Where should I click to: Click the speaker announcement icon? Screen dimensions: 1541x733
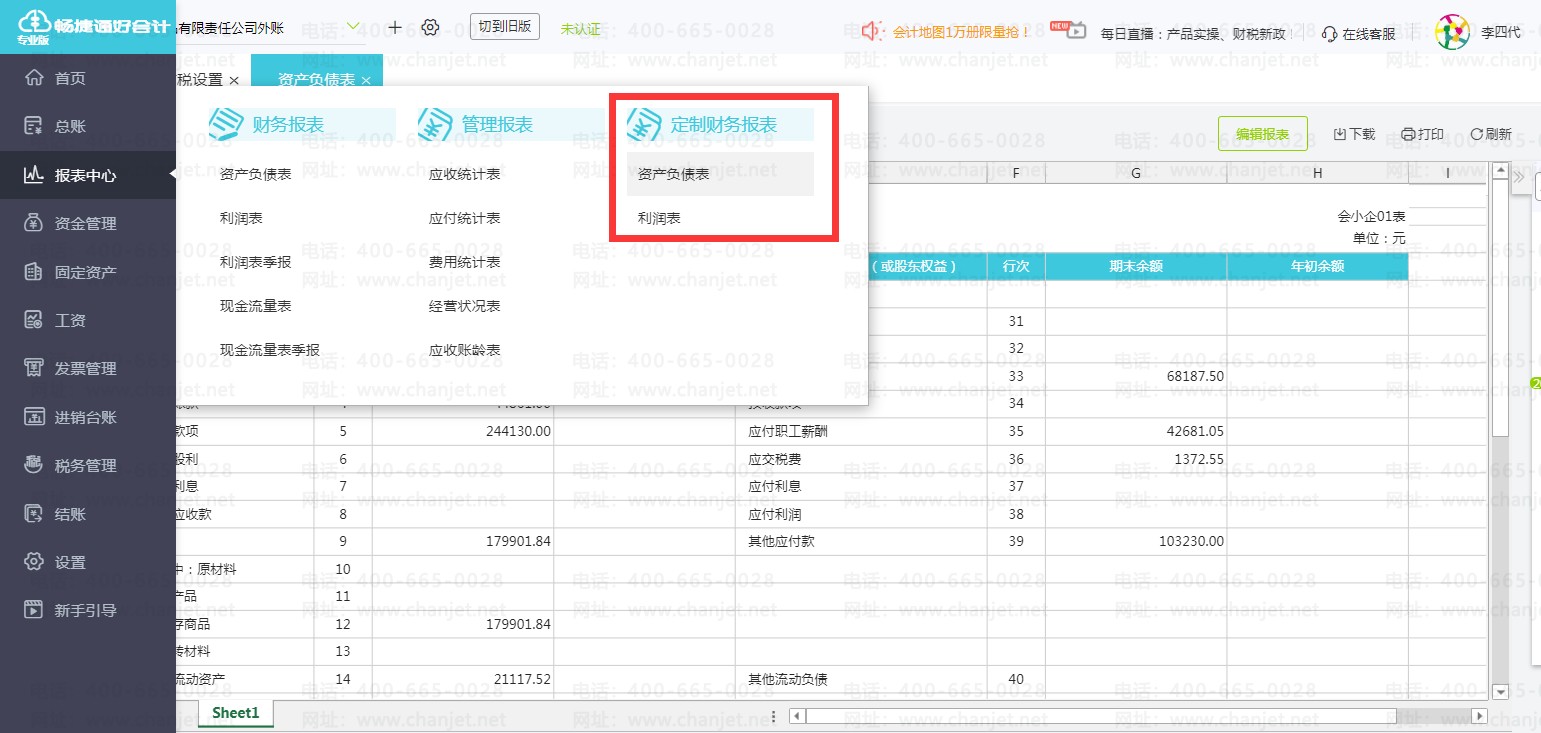click(872, 31)
